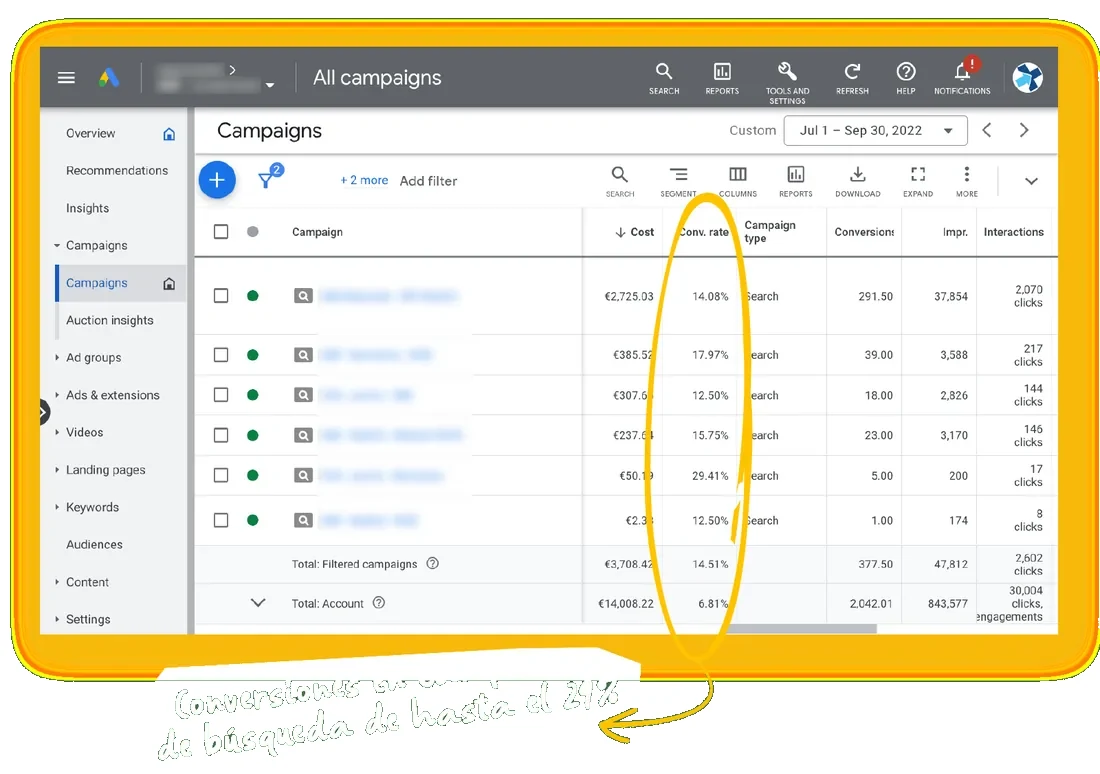The width and height of the screenshot is (1100, 774).
Task: Toggle status dot of 14.08% campaign
Action: [253, 295]
